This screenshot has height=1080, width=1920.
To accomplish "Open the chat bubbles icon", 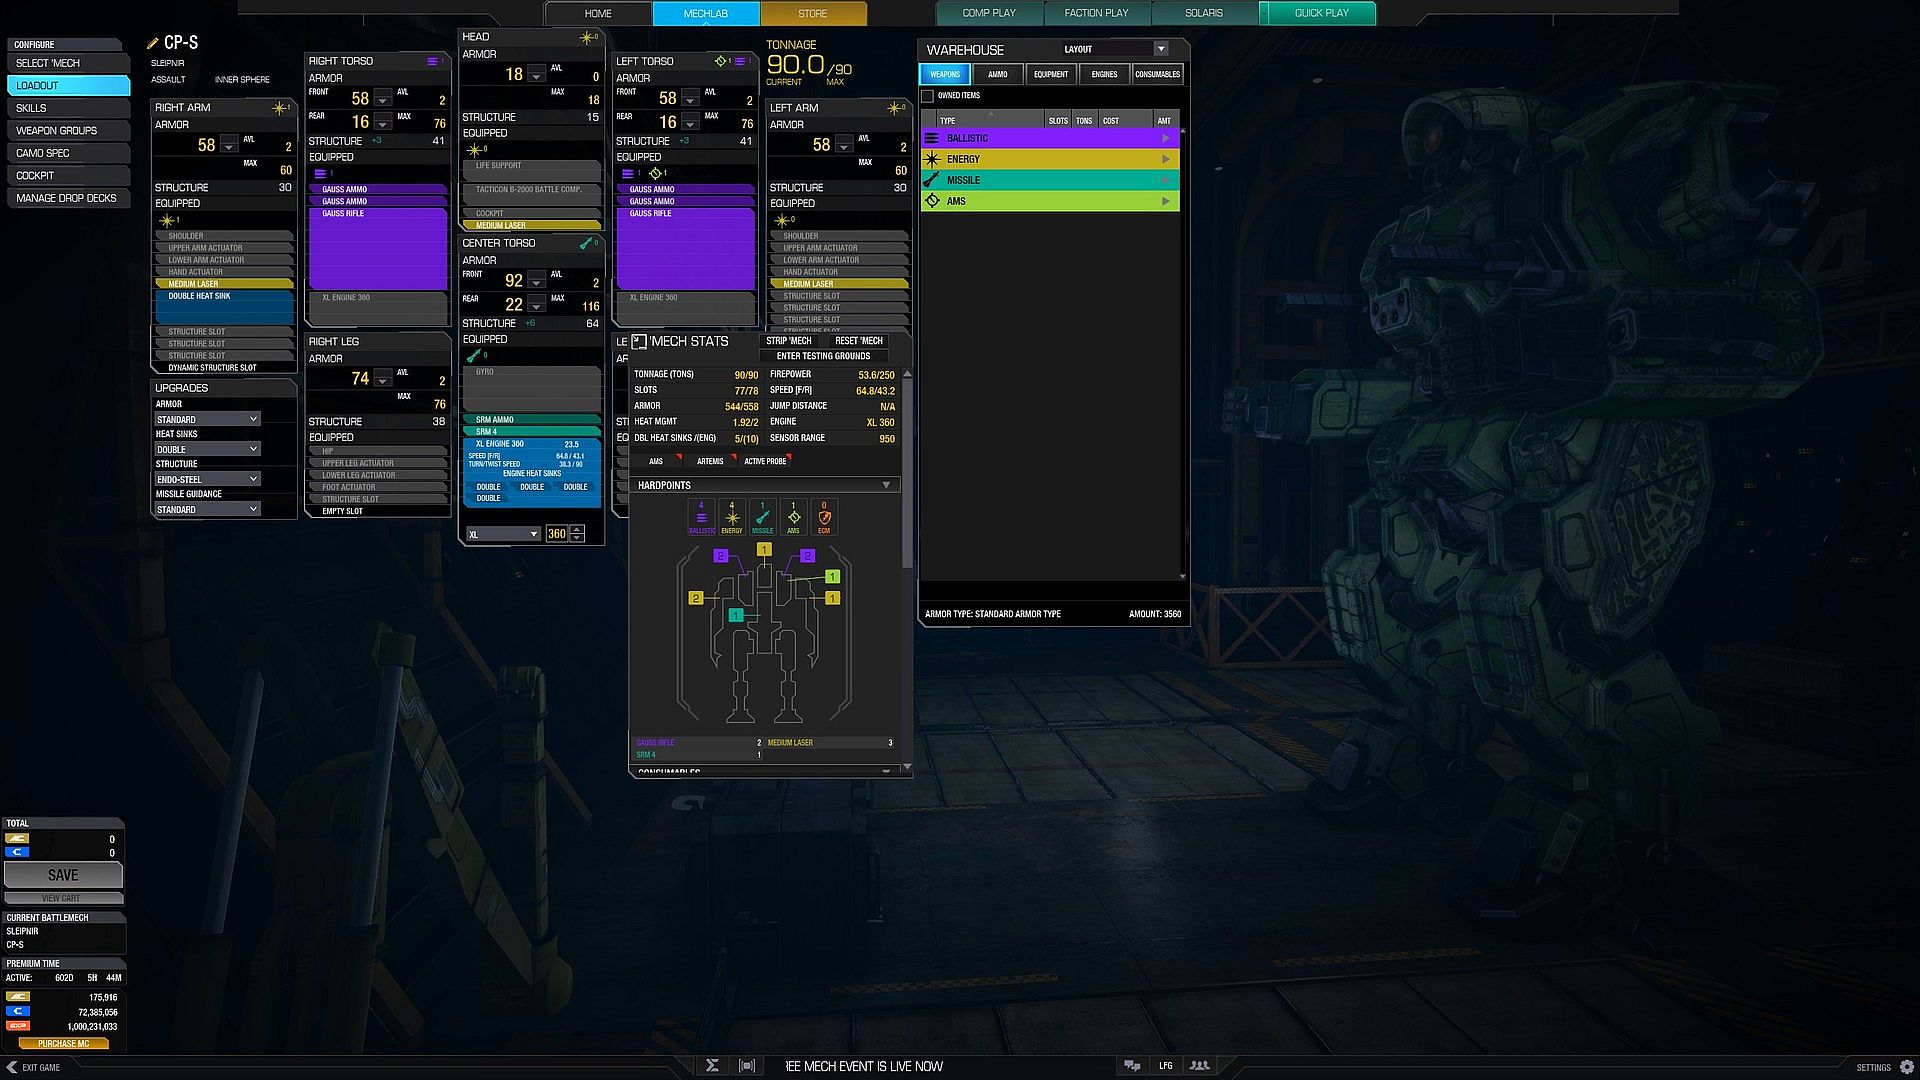I will (1132, 1066).
